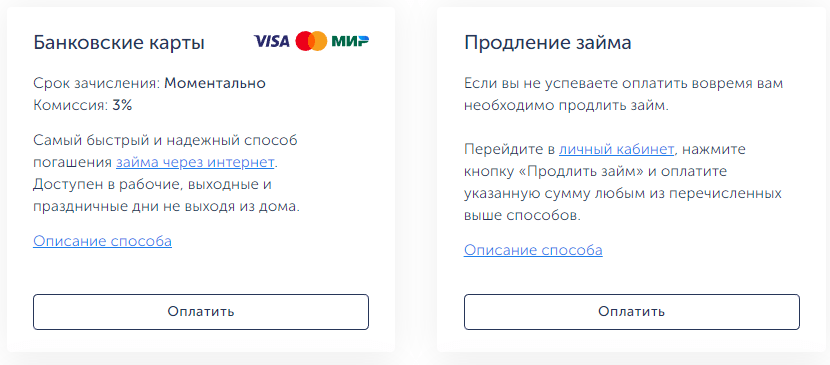Click the «Комиссия:» label
Viewport: 830px width, 365px height.
point(71,106)
